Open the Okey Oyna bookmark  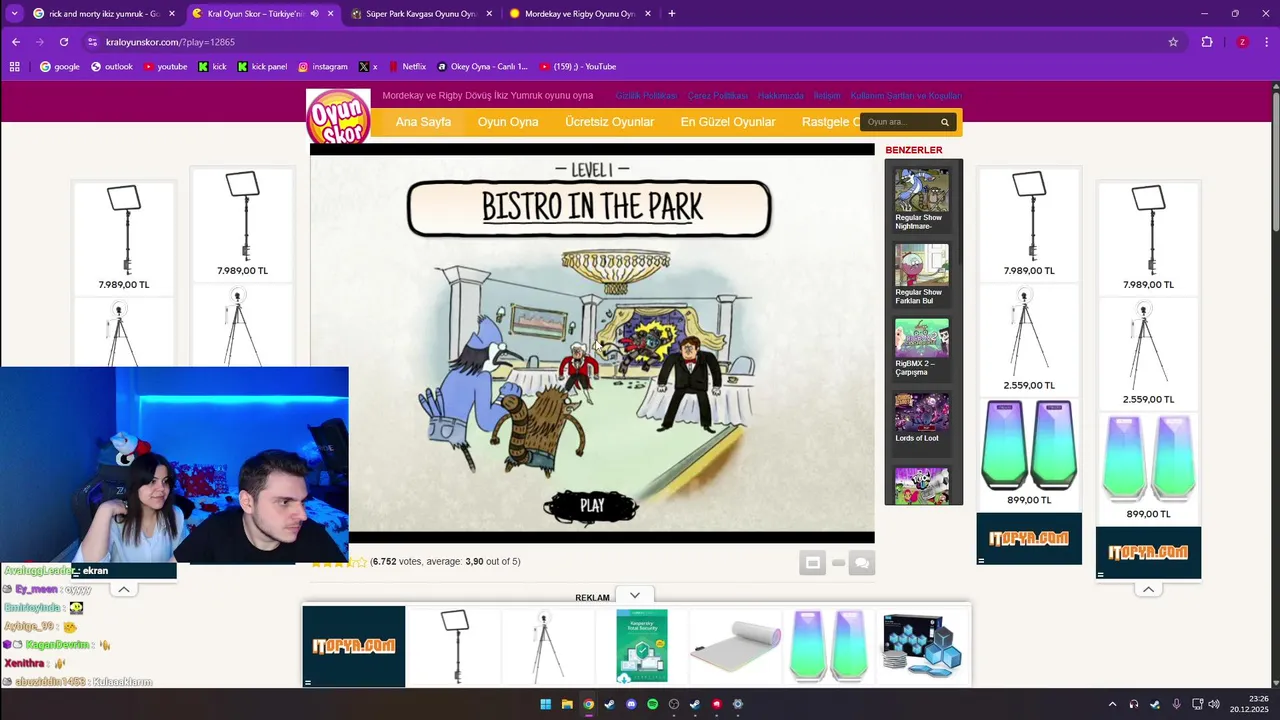click(x=482, y=67)
